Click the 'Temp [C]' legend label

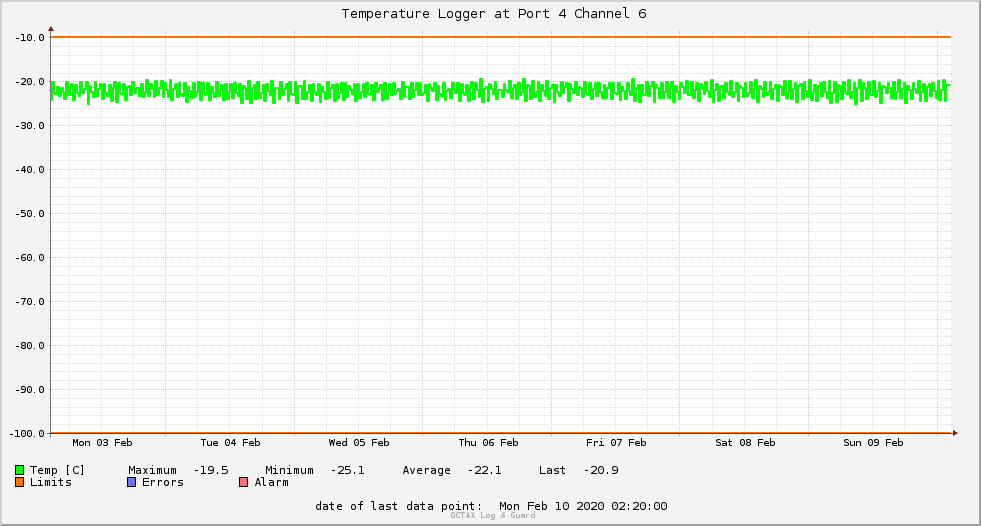[x=57, y=470]
